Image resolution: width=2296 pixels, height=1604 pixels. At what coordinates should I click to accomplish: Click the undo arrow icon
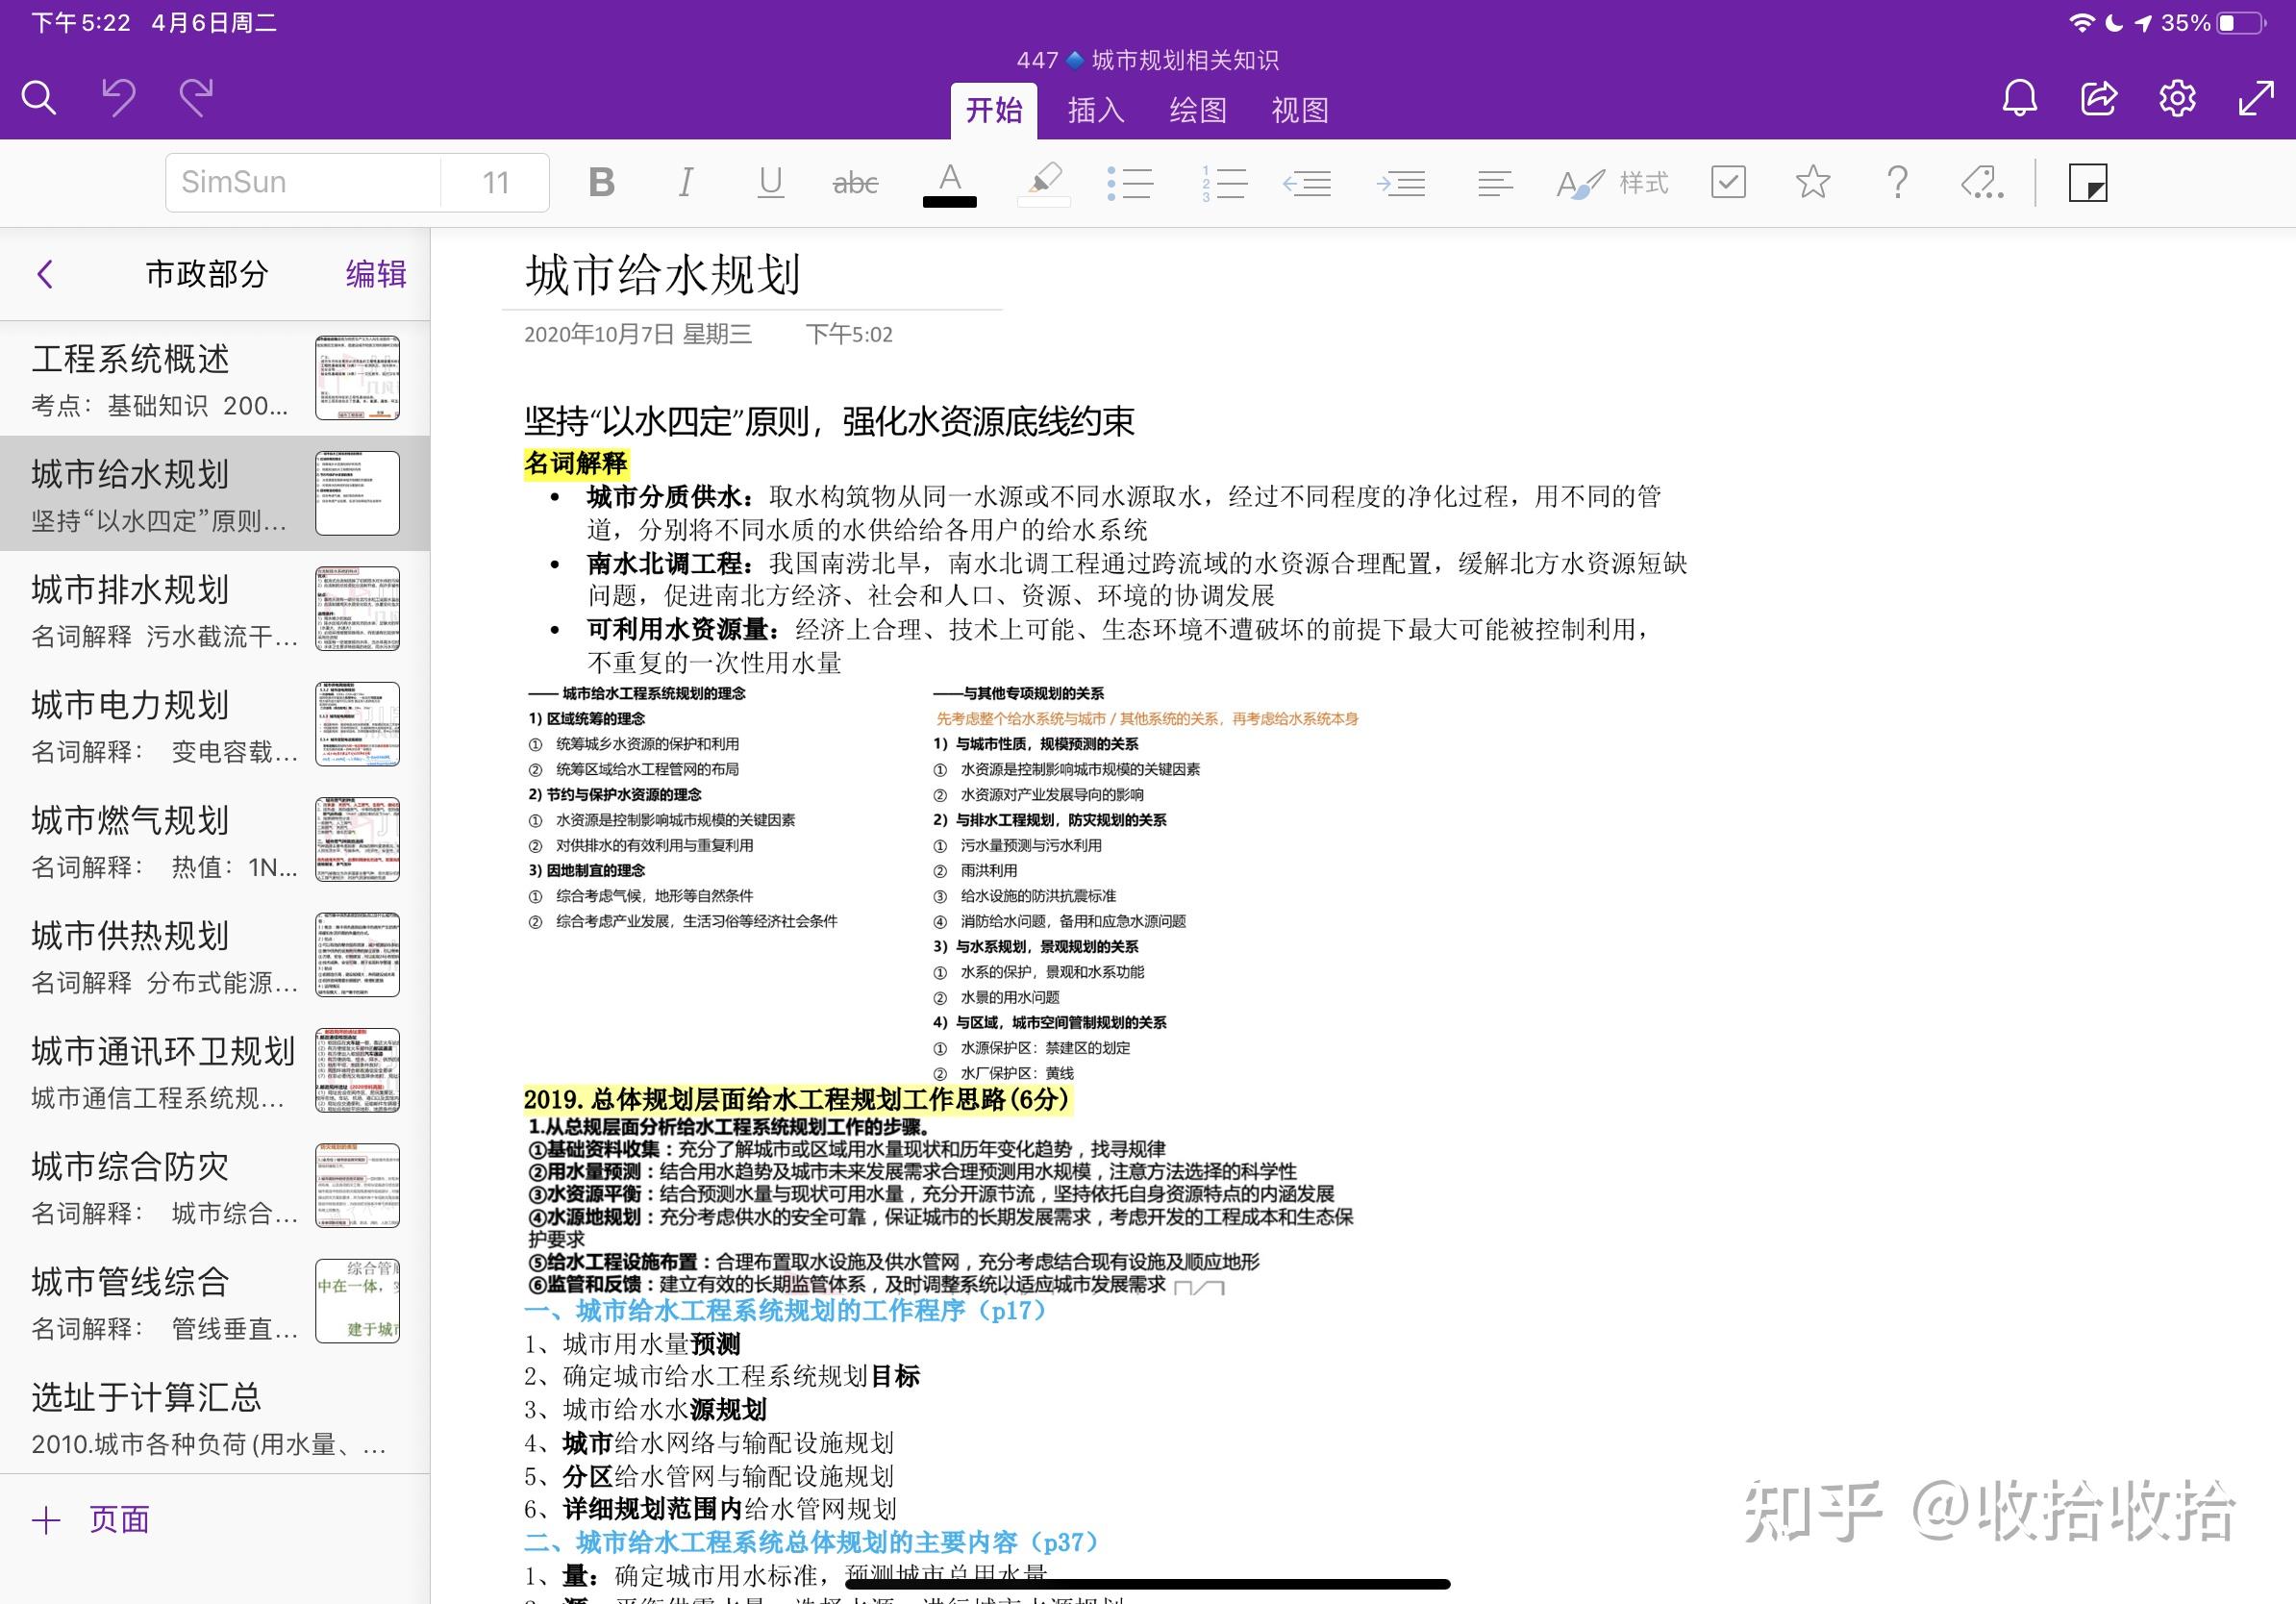click(x=118, y=98)
